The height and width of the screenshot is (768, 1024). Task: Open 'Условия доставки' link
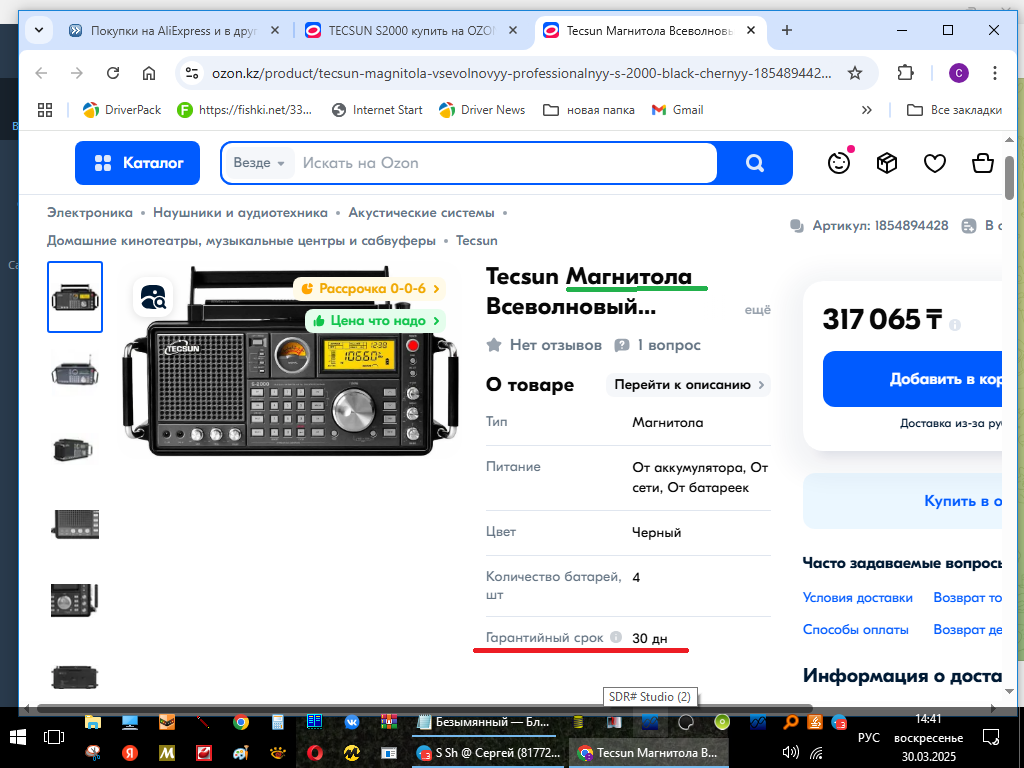(857, 598)
